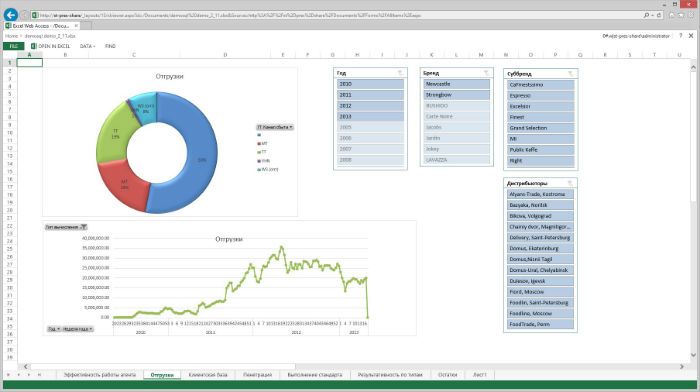Viewport: 700px width, 392px height.
Task: Select Night in the Суббренд slicer
Action: [x=540, y=160]
